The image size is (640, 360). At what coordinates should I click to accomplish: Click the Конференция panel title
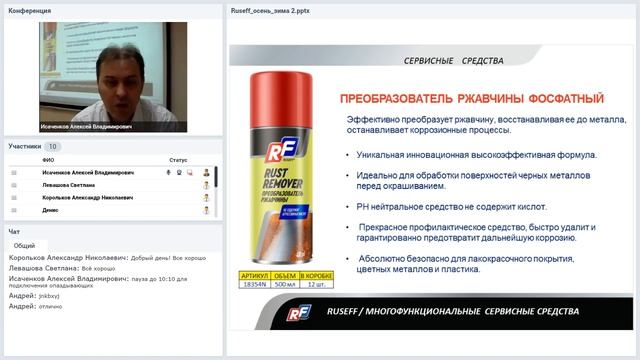[x=29, y=11]
